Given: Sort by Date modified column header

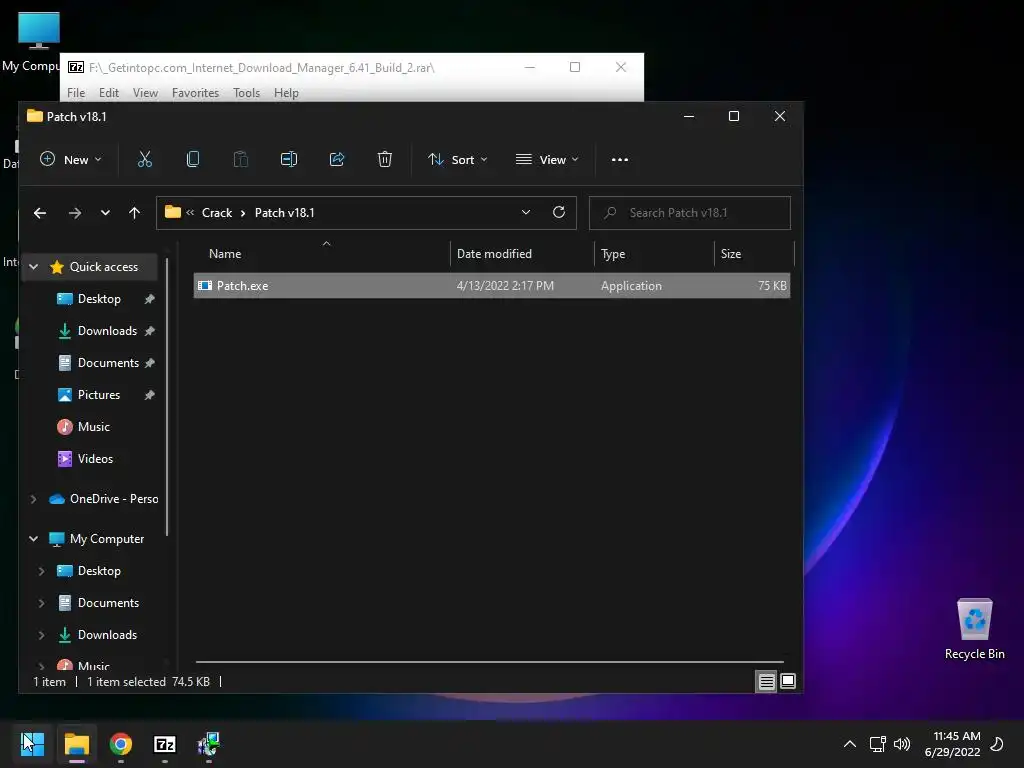Looking at the screenshot, I should click(522, 253).
